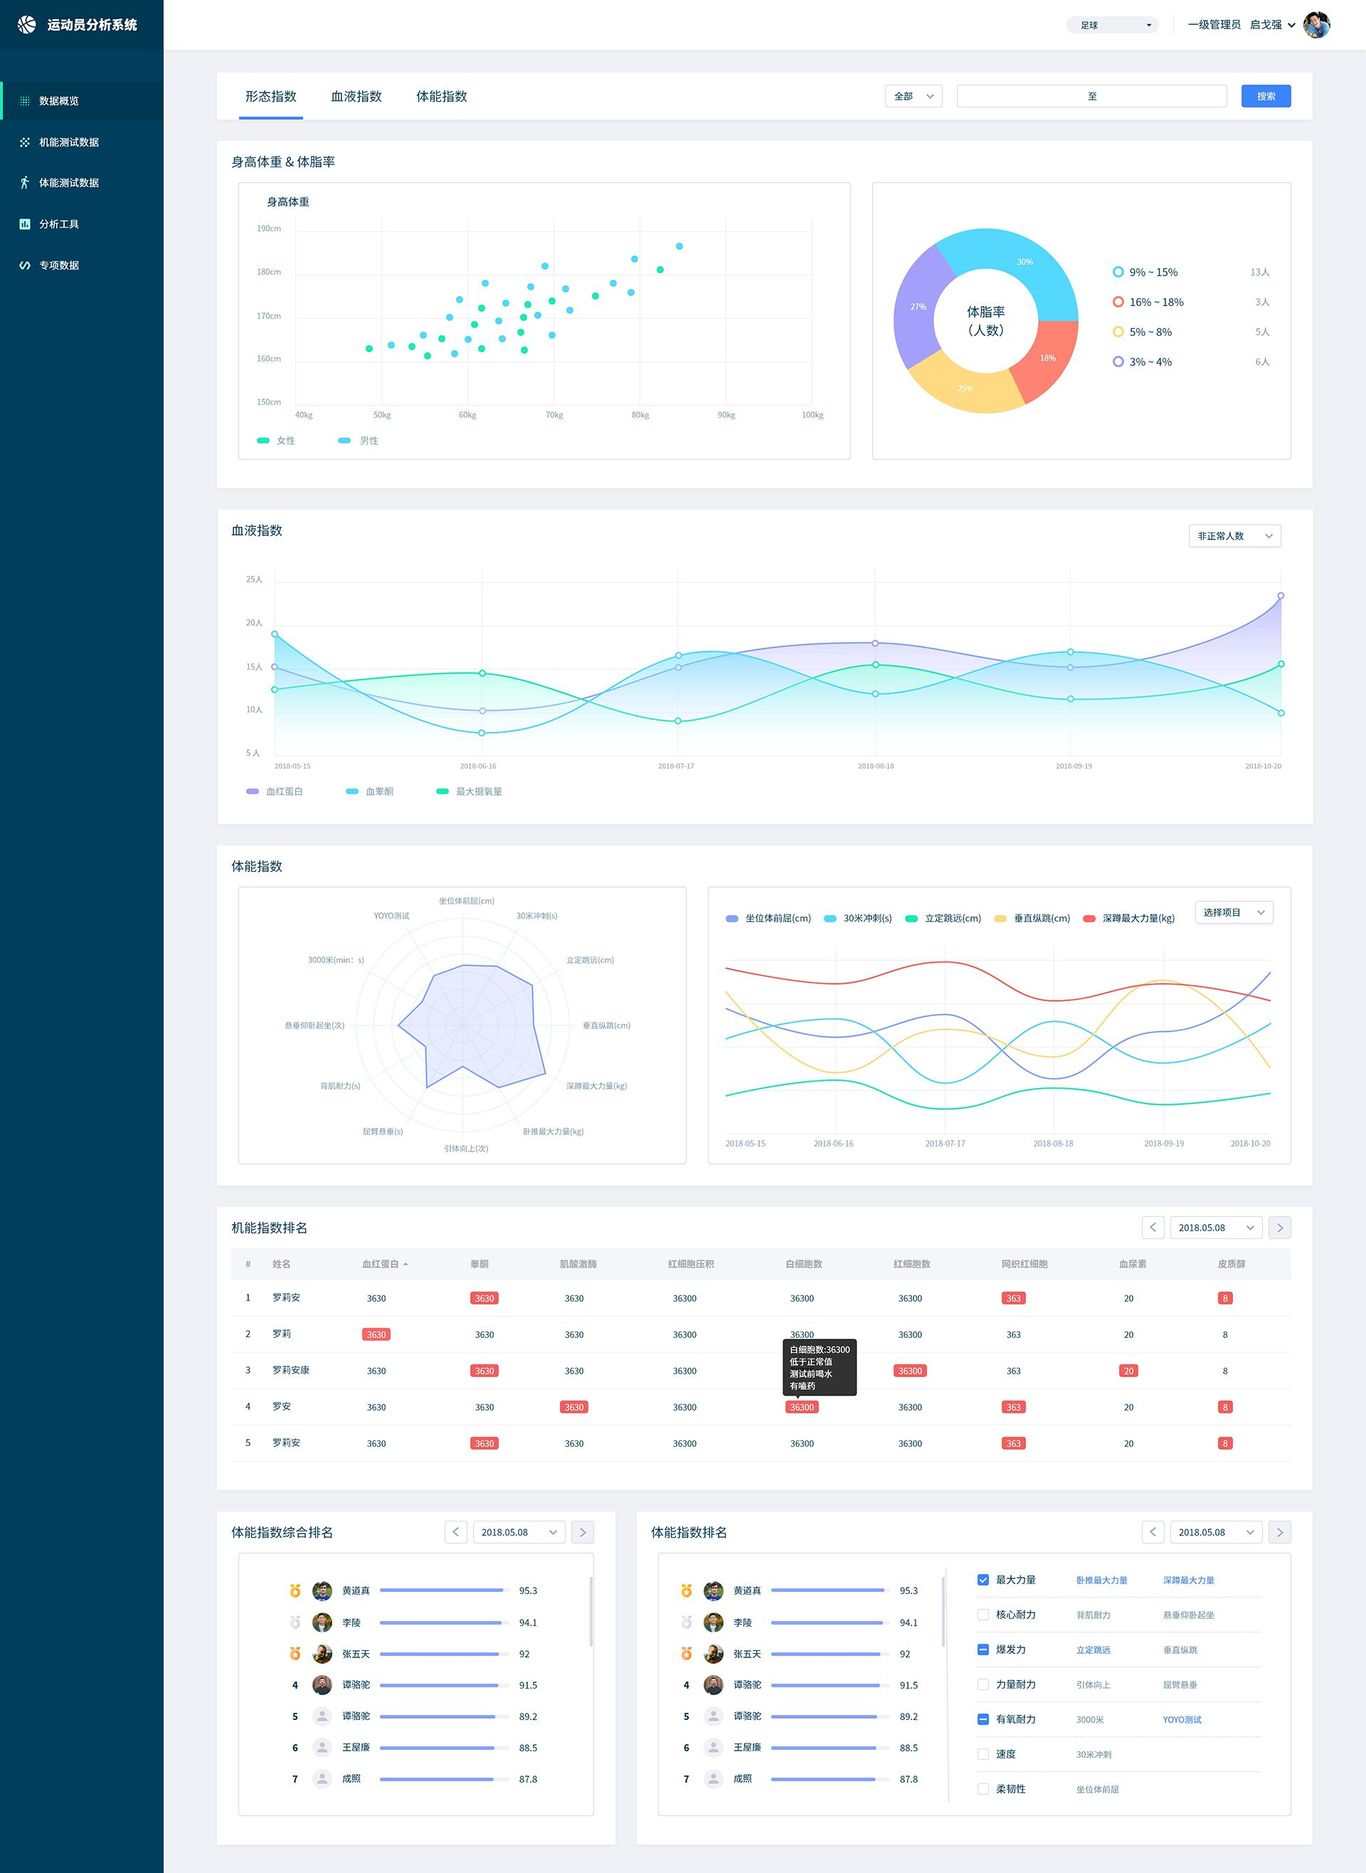Click the 9% ~ 15% legend swatch
This screenshot has width=1366, height=1873.
(x=1118, y=272)
